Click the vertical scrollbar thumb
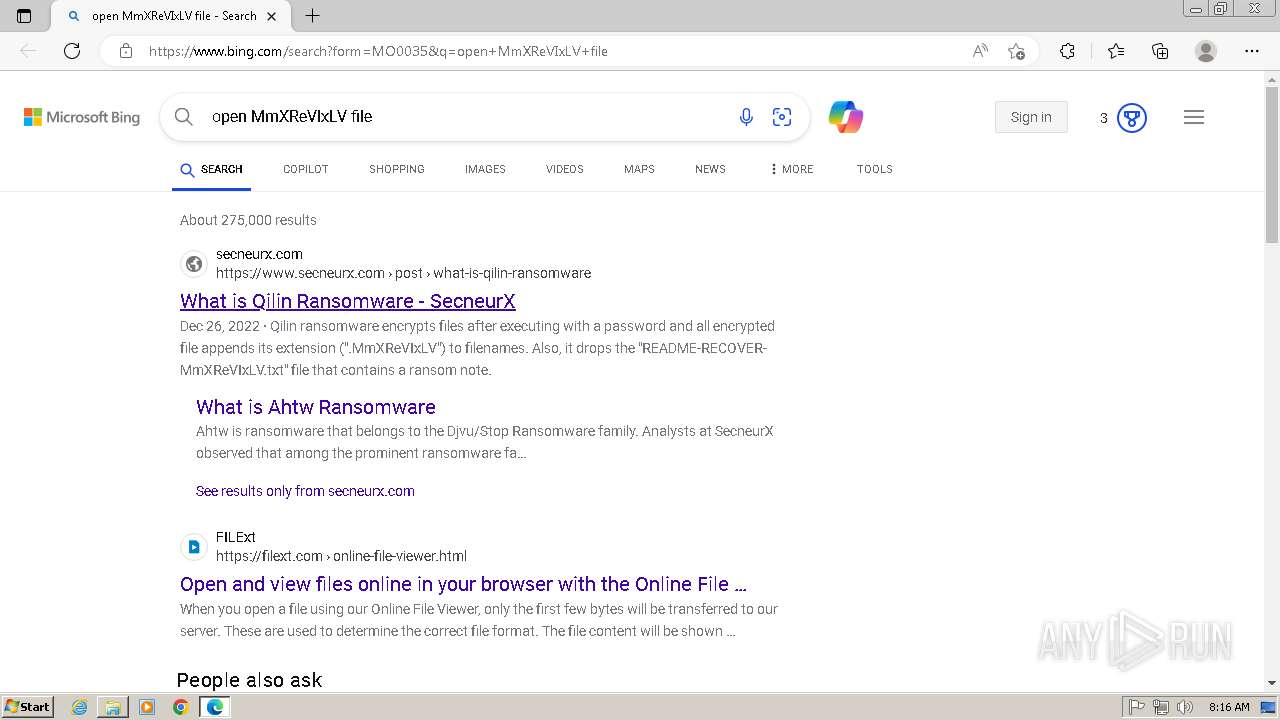The image size is (1280, 720). [x=1272, y=165]
